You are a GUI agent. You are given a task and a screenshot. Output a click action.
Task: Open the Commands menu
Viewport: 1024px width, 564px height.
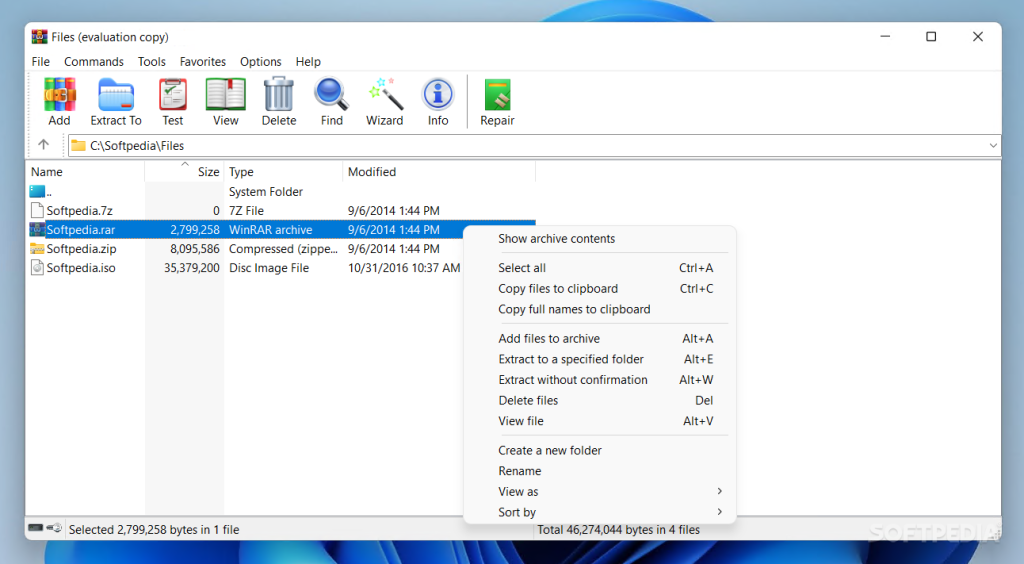tap(94, 62)
